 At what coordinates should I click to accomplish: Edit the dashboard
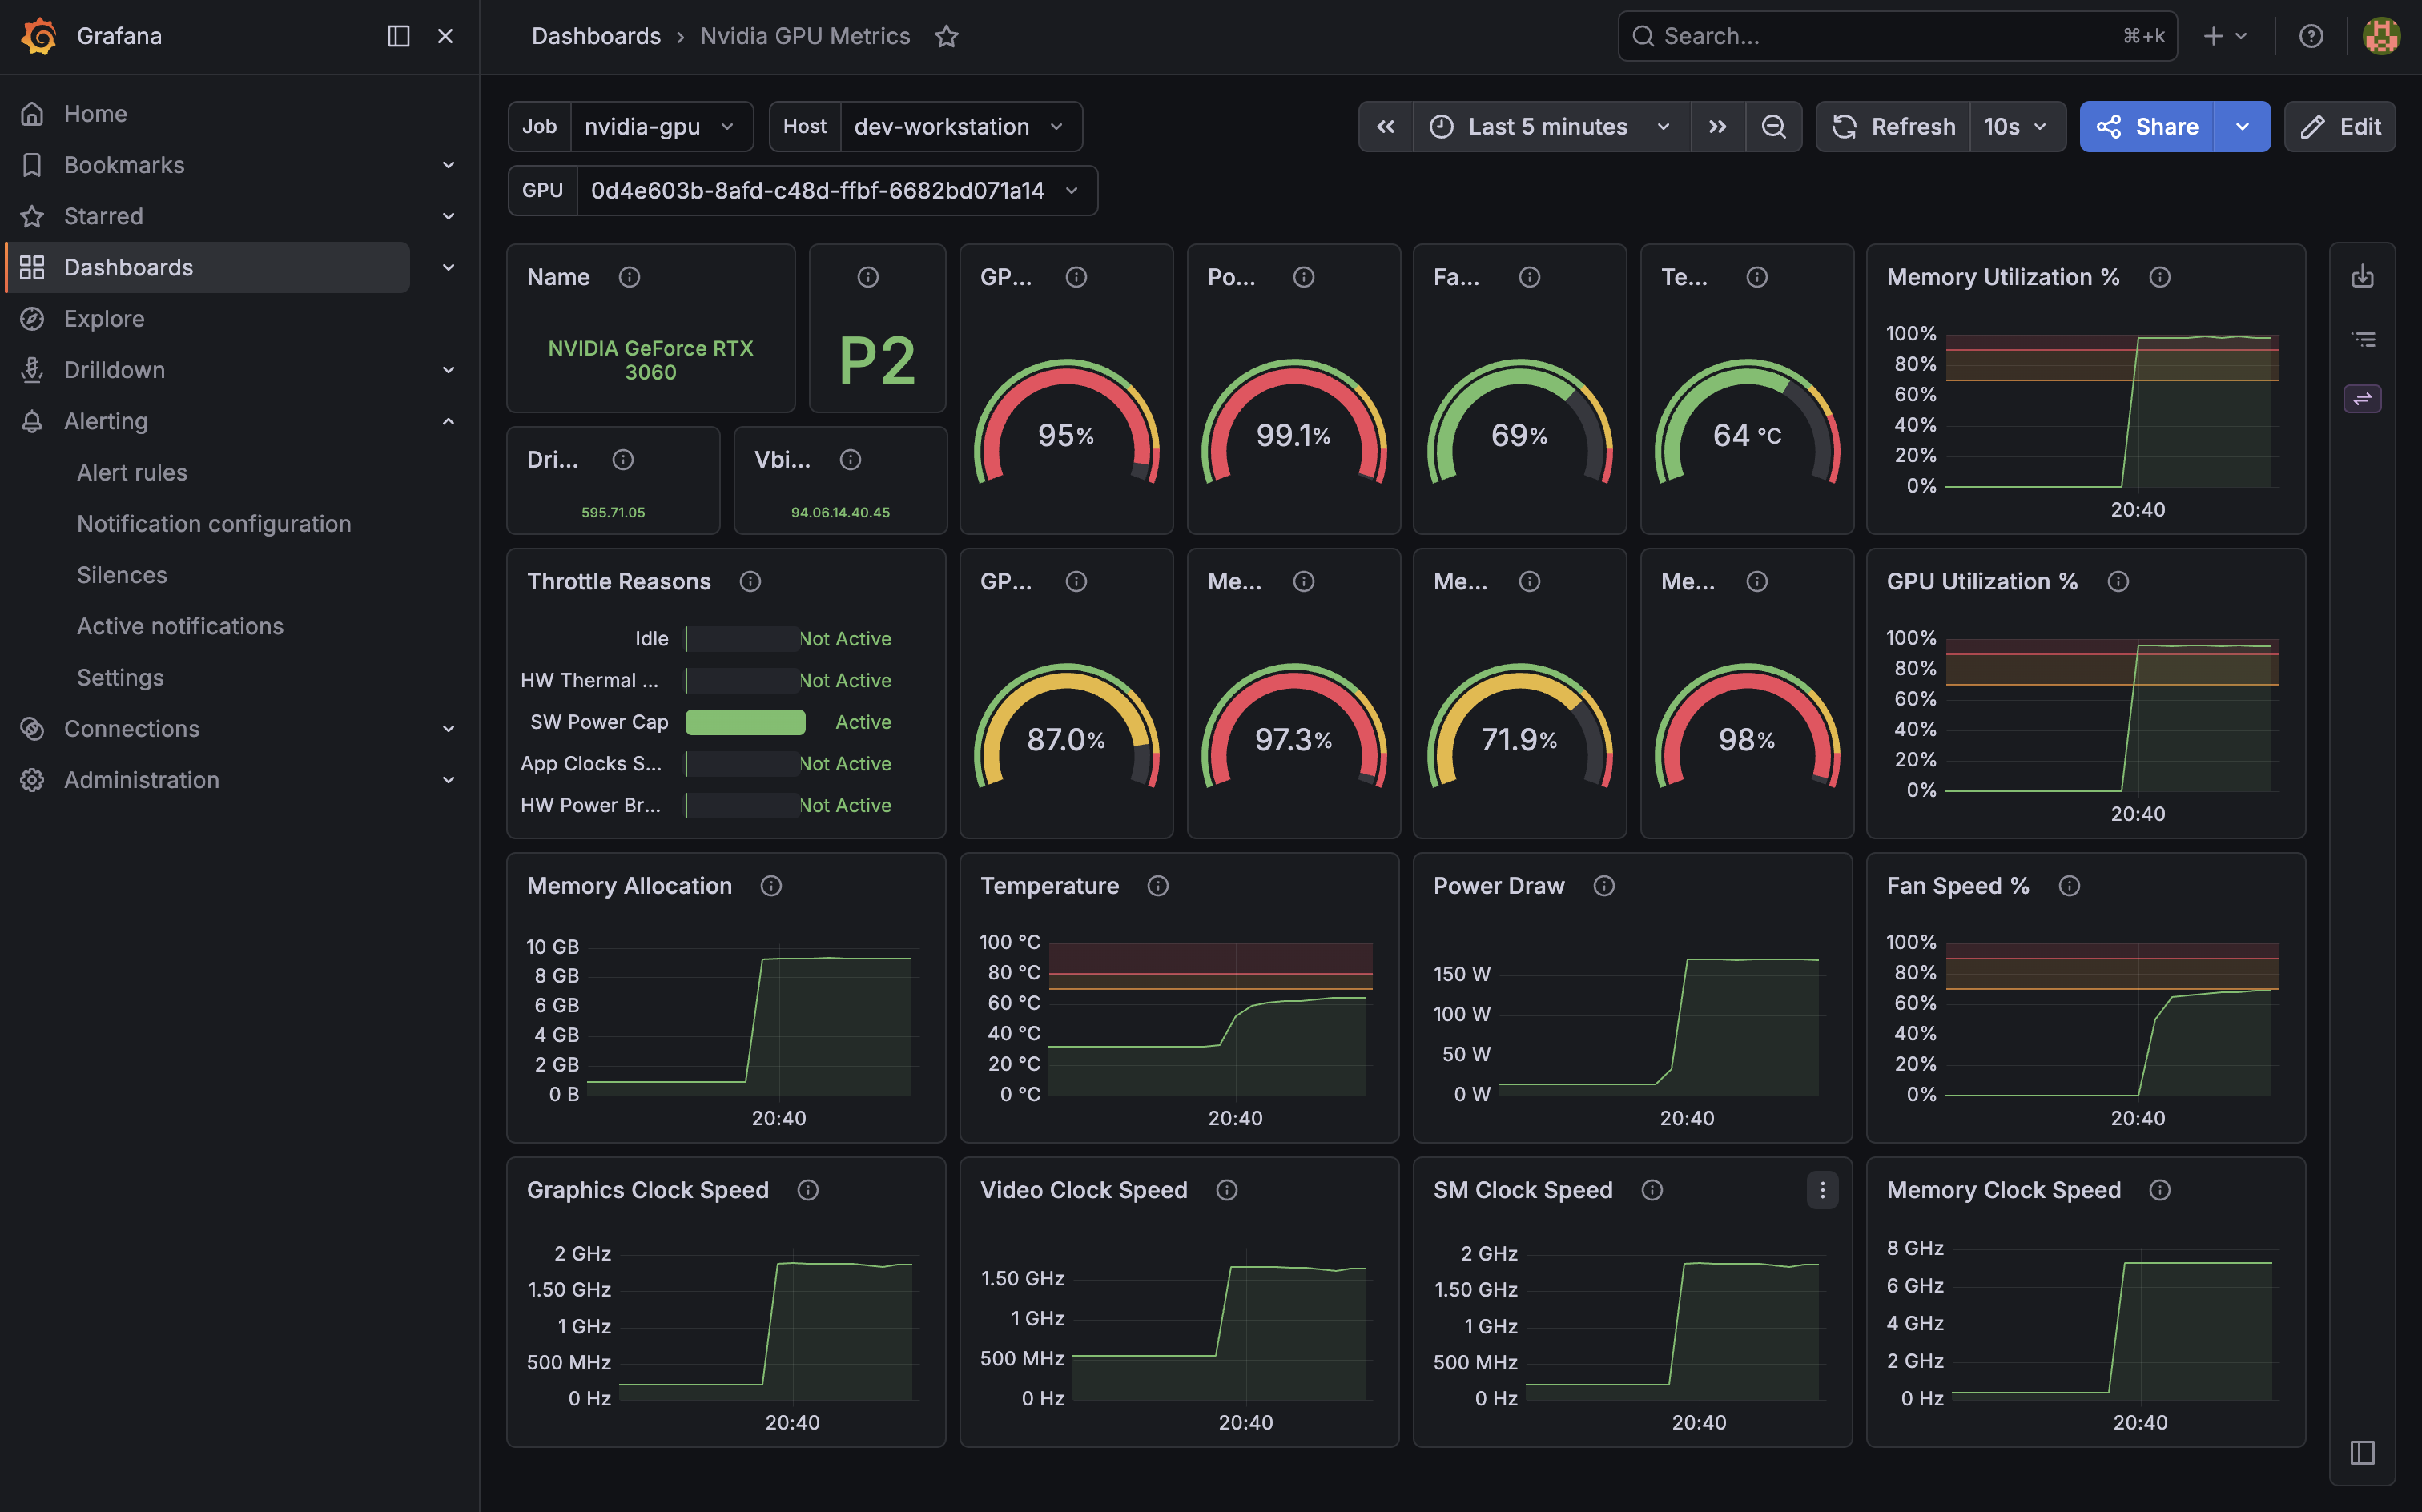click(x=2340, y=126)
